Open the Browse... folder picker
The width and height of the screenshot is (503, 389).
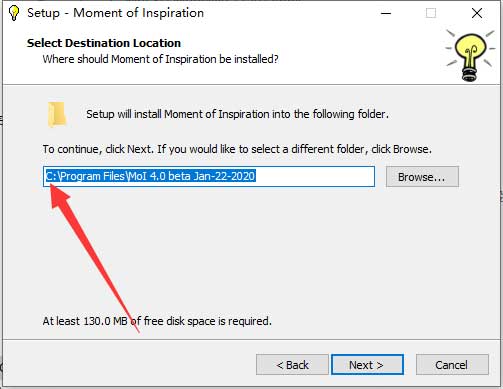pyautogui.click(x=422, y=177)
